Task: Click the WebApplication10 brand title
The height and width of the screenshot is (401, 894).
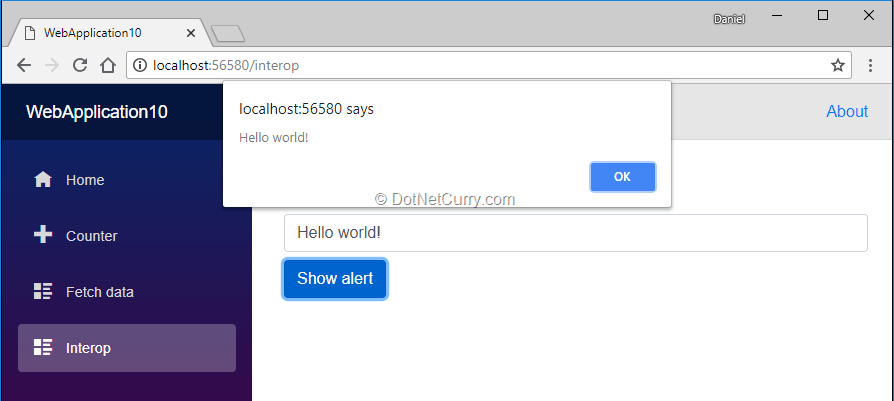Action: [x=97, y=112]
